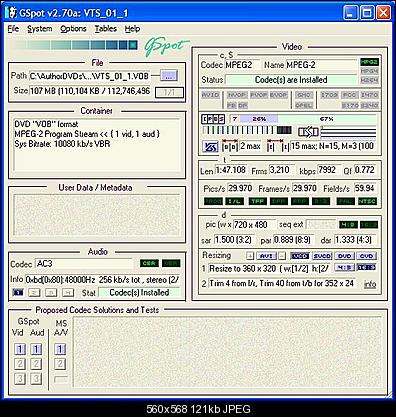Click the Path text field
396x417 pixels.
90,76
